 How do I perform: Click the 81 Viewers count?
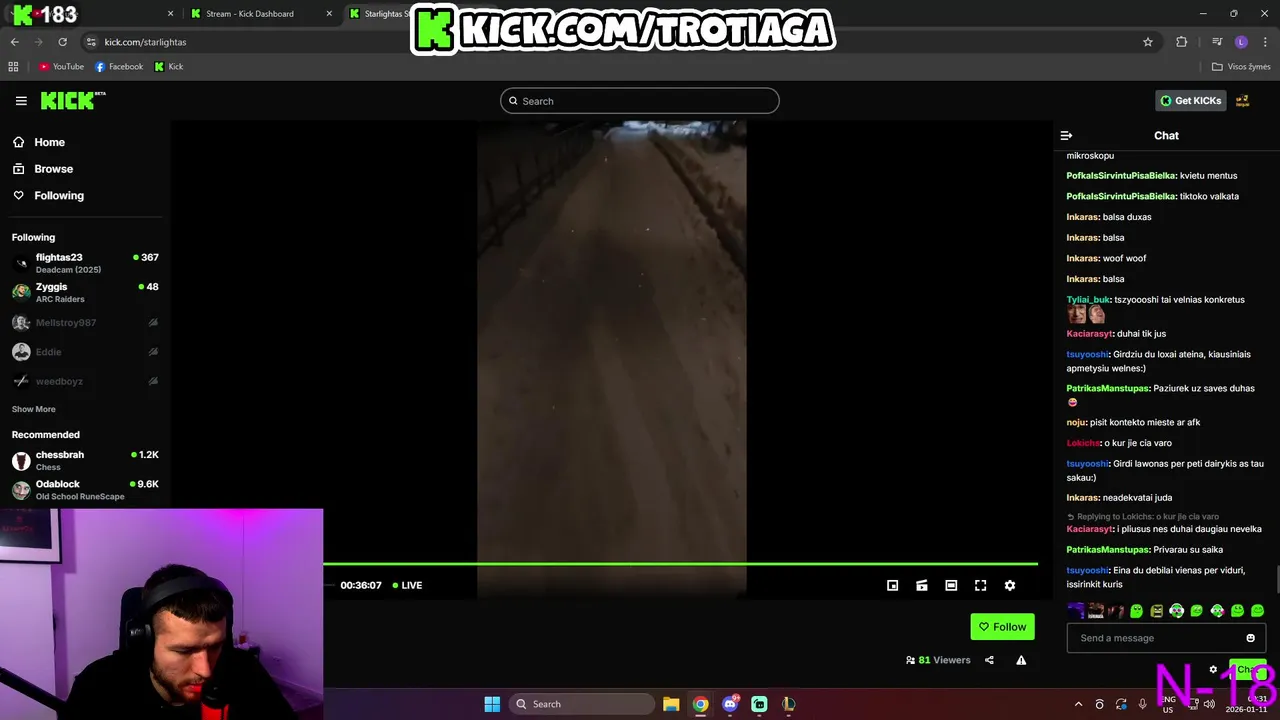pyautogui.click(x=938, y=660)
